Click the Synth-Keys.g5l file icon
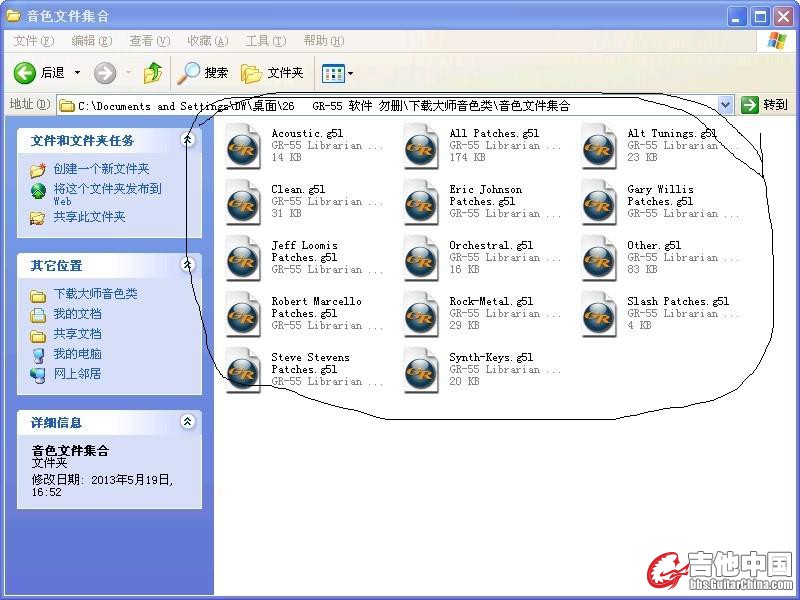Image resolution: width=800 pixels, height=600 pixels. (x=421, y=370)
